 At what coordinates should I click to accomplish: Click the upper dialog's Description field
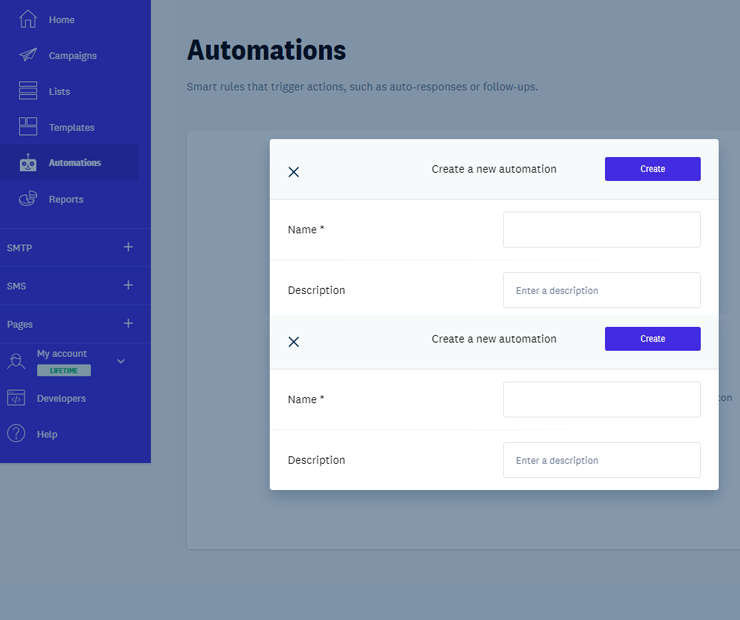(x=601, y=290)
